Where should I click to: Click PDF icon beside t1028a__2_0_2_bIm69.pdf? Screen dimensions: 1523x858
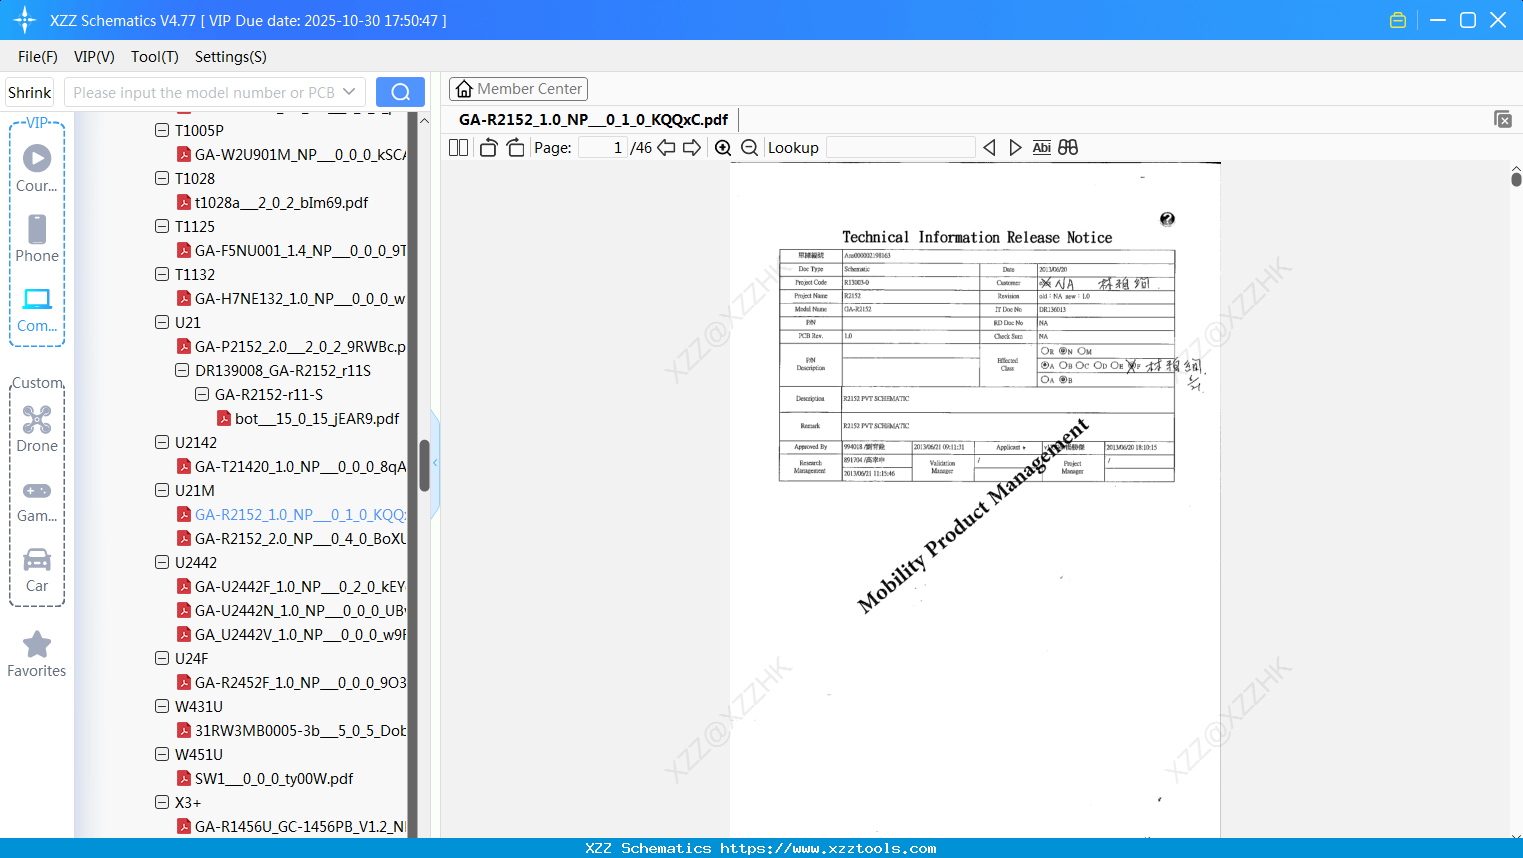(x=184, y=202)
